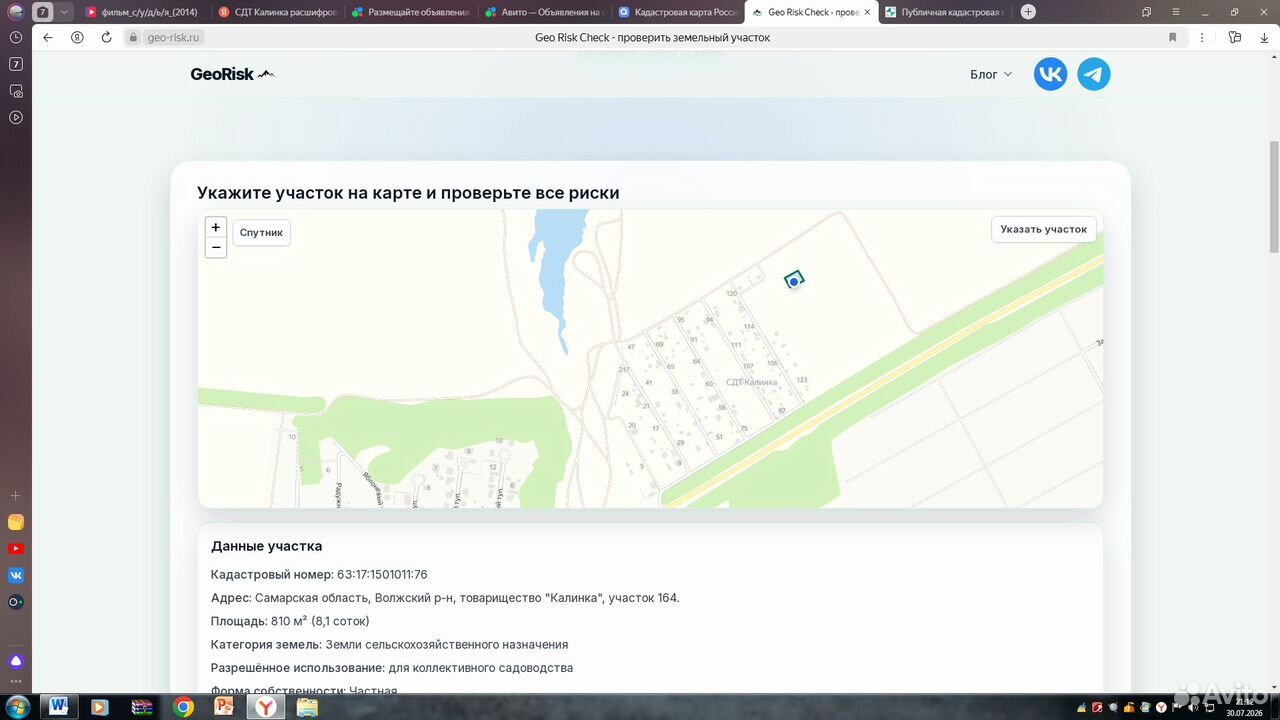The width and height of the screenshot is (1280, 720).
Task: Open browser history in the sidebar
Action: (16, 37)
